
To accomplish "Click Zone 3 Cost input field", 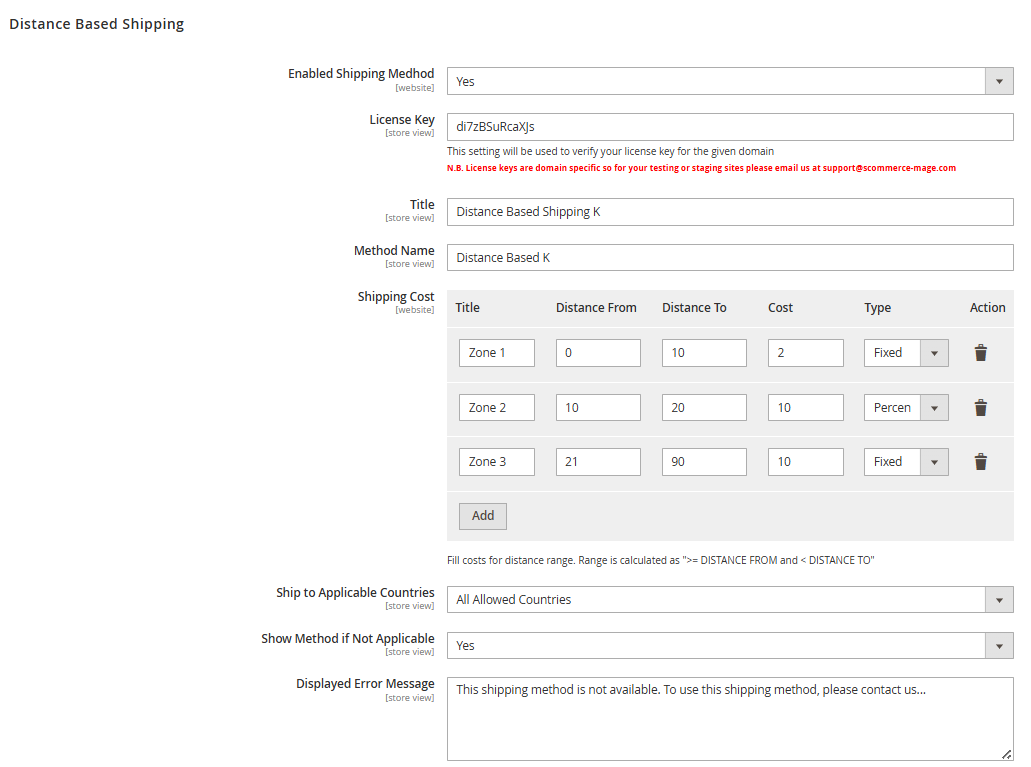I will coord(805,462).
